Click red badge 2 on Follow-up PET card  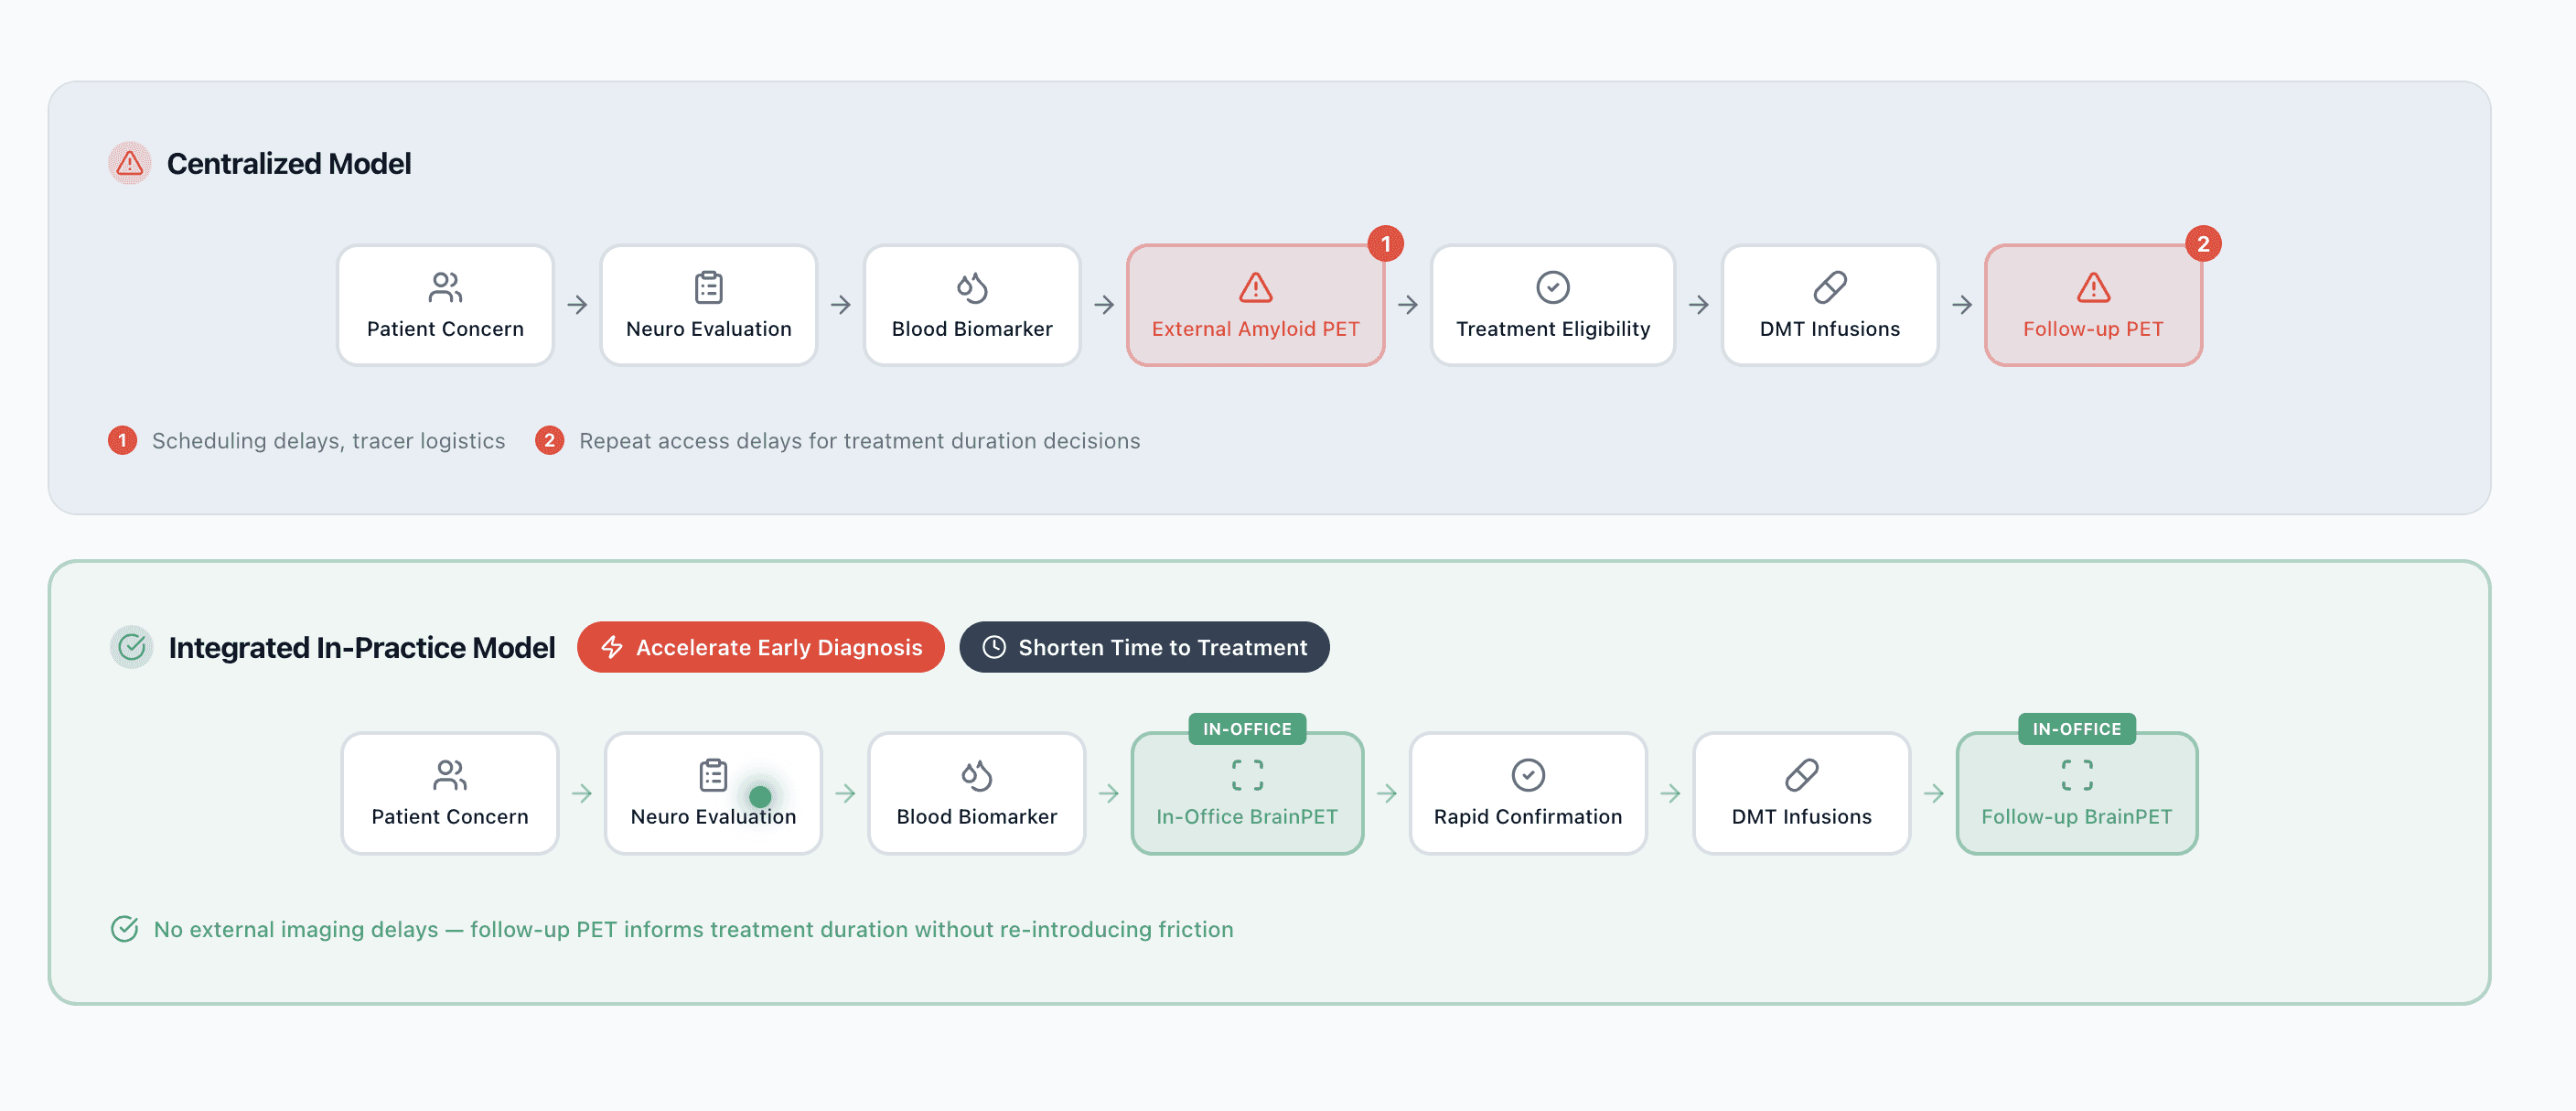(2202, 244)
